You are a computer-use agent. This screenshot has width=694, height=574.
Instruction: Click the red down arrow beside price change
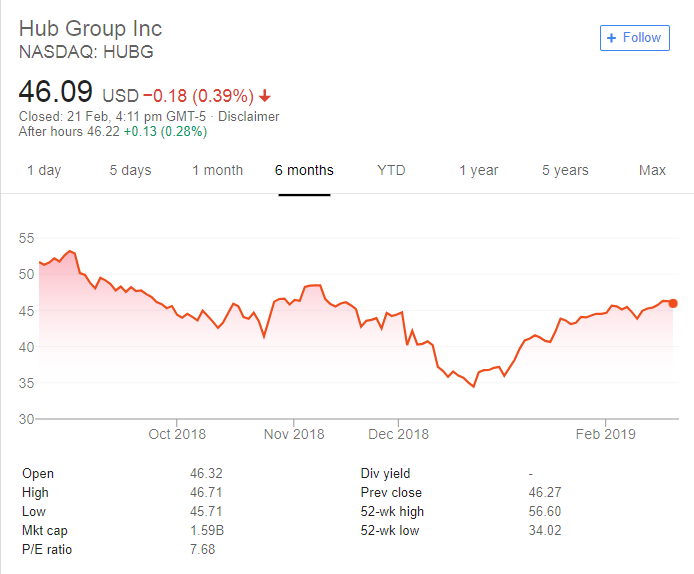point(264,96)
